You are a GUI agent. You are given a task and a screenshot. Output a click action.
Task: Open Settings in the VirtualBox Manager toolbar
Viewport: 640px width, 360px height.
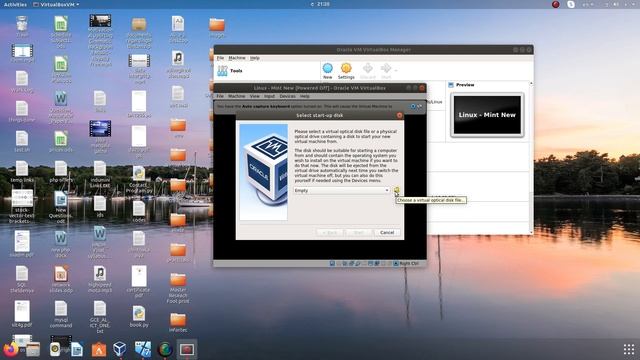tap(346, 71)
